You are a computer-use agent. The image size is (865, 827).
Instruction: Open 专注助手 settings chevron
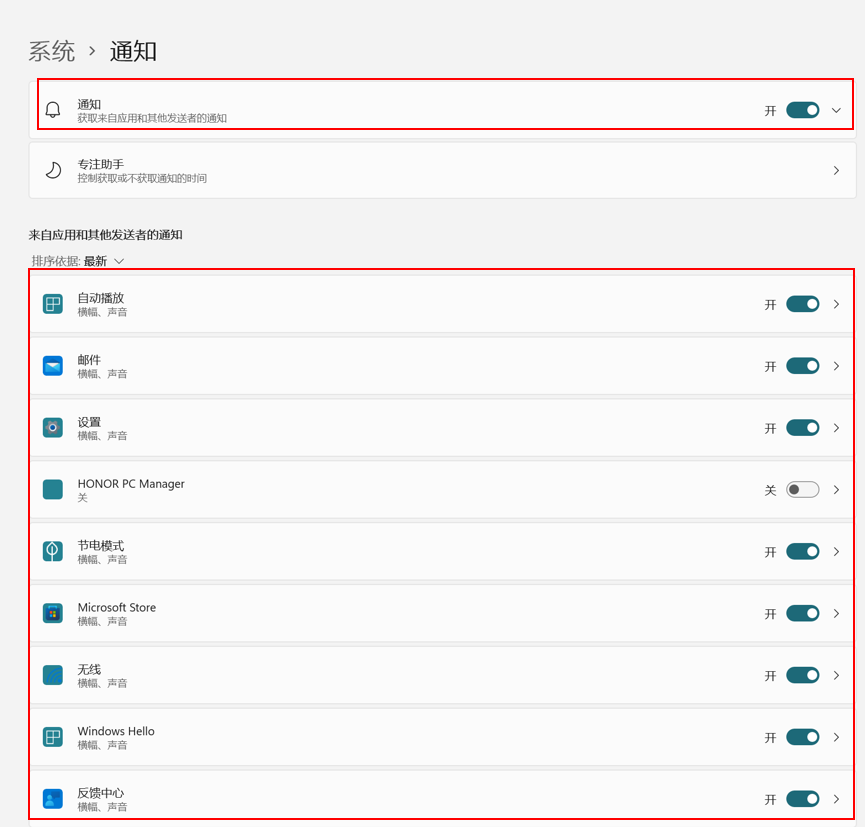[x=836, y=171]
